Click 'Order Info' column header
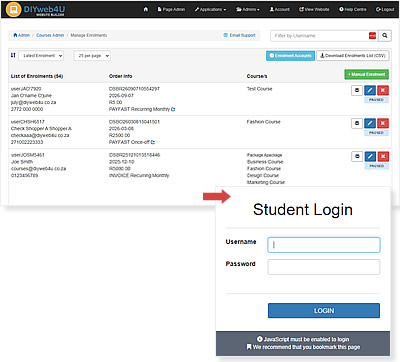Screen dimensions: 400x362 click(x=120, y=76)
